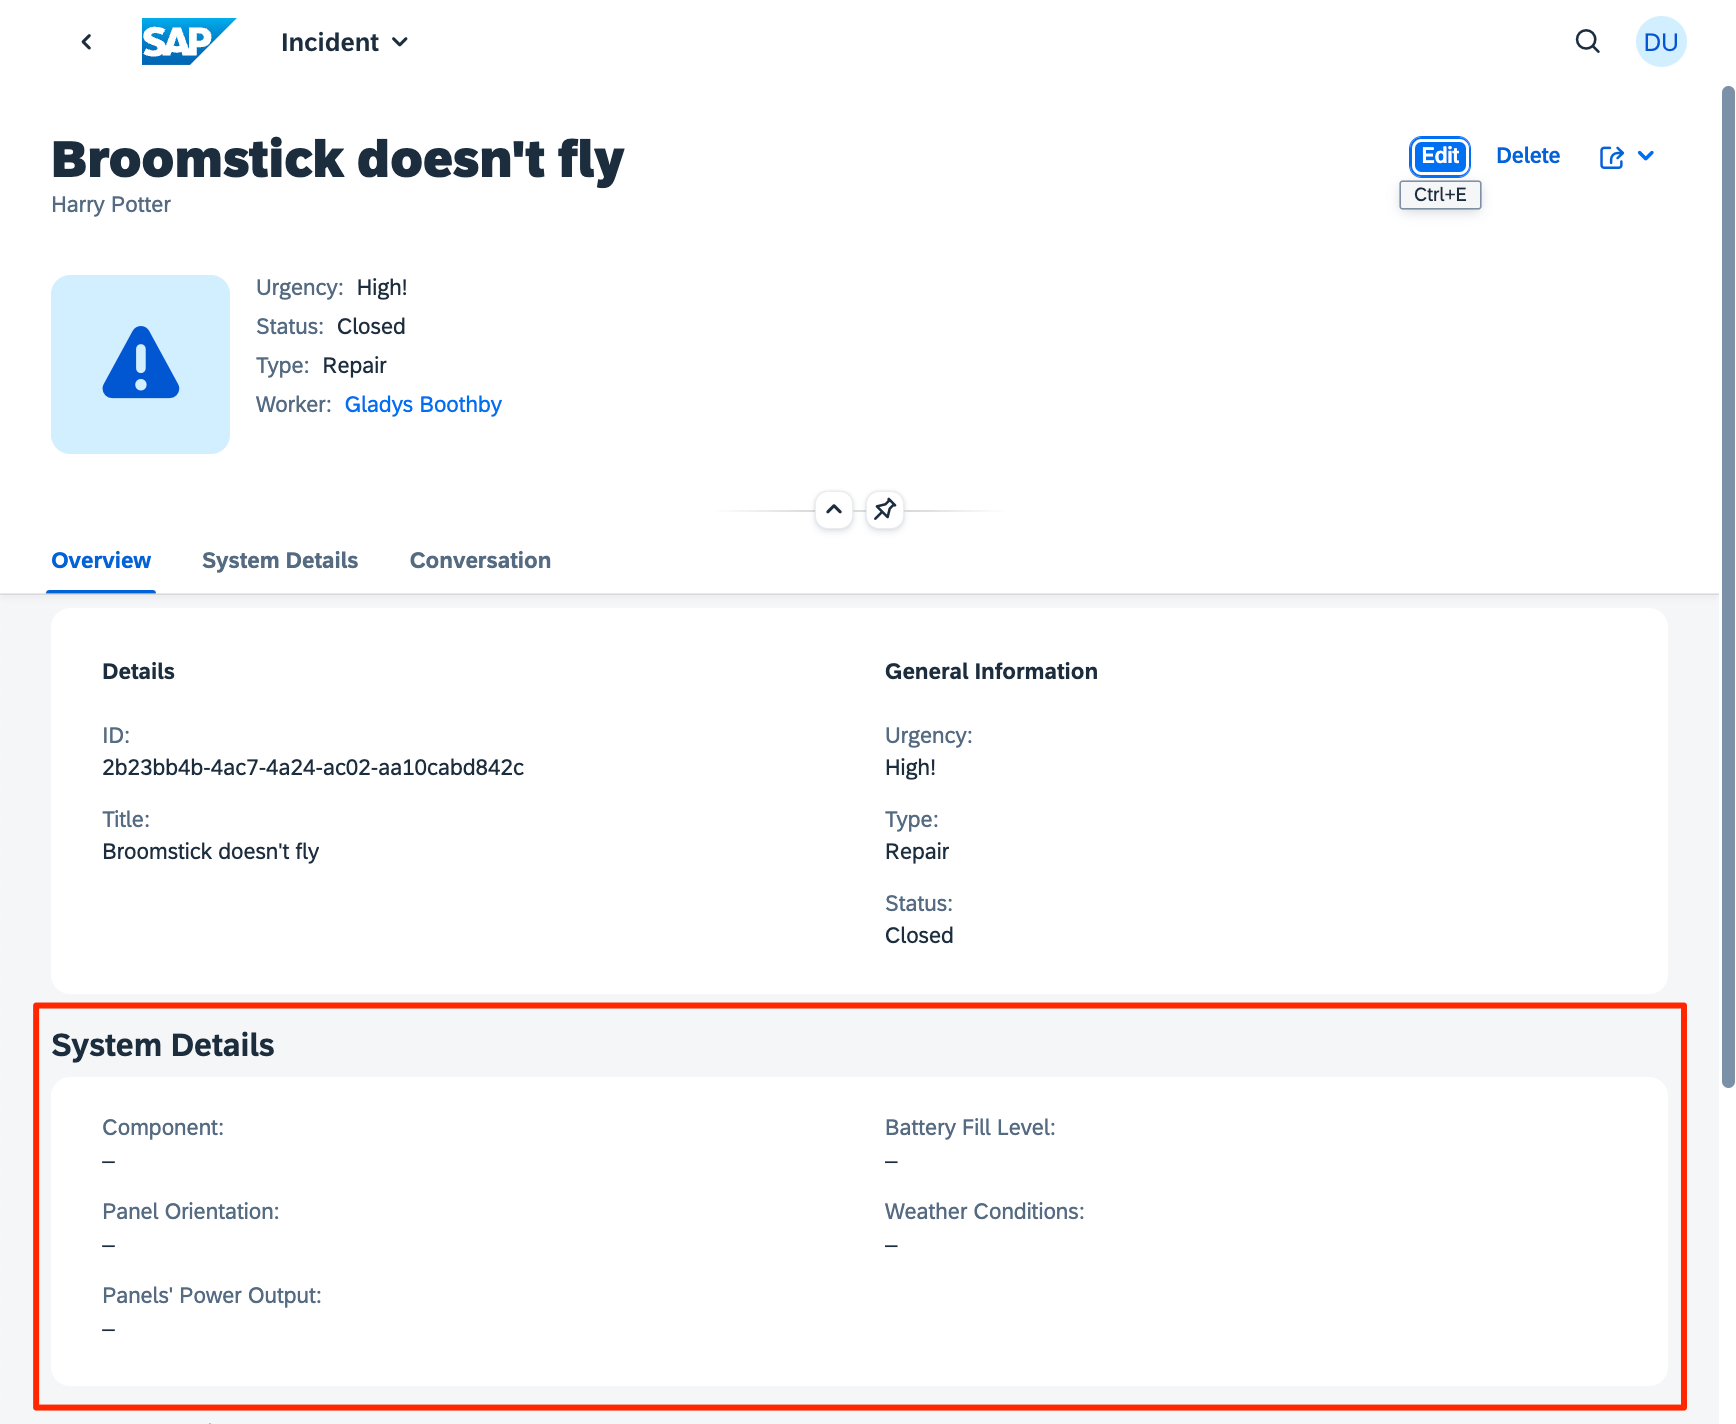Click the 'Broomstick doesn't fly' page heading
The height and width of the screenshot is (1424, 1736).
(x=337, y=160)
